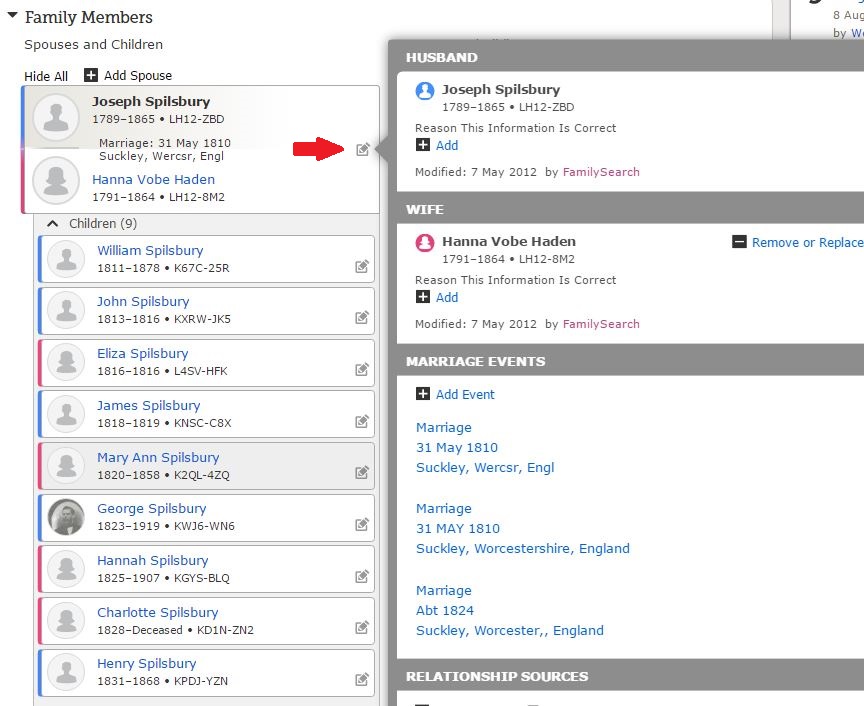The height and width of the screenshot is (706, 864).
Task: Click George Spilsbury's portrait photo
Action: pos(66,517)
